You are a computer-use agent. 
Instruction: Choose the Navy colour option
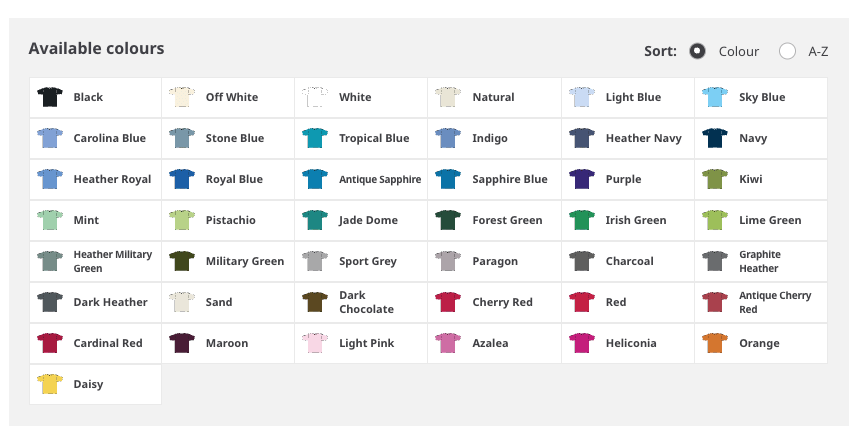(752, 138)
